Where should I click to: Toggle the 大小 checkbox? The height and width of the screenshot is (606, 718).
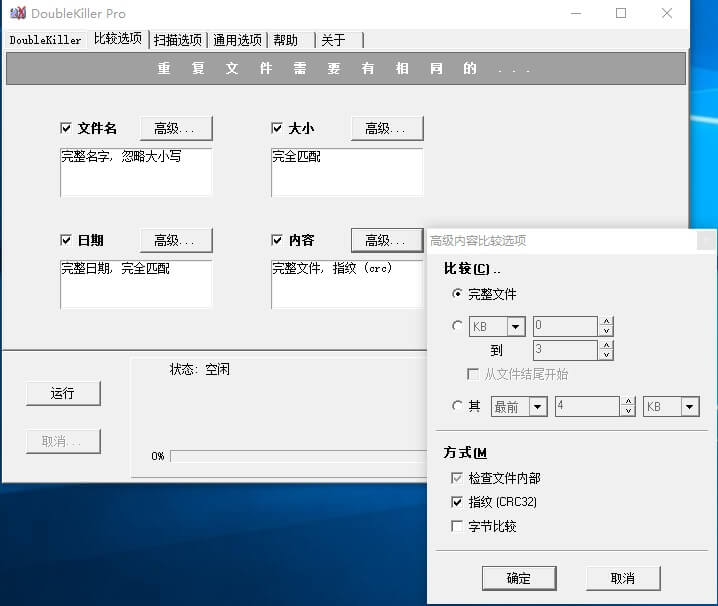click(x=277, y=128)
